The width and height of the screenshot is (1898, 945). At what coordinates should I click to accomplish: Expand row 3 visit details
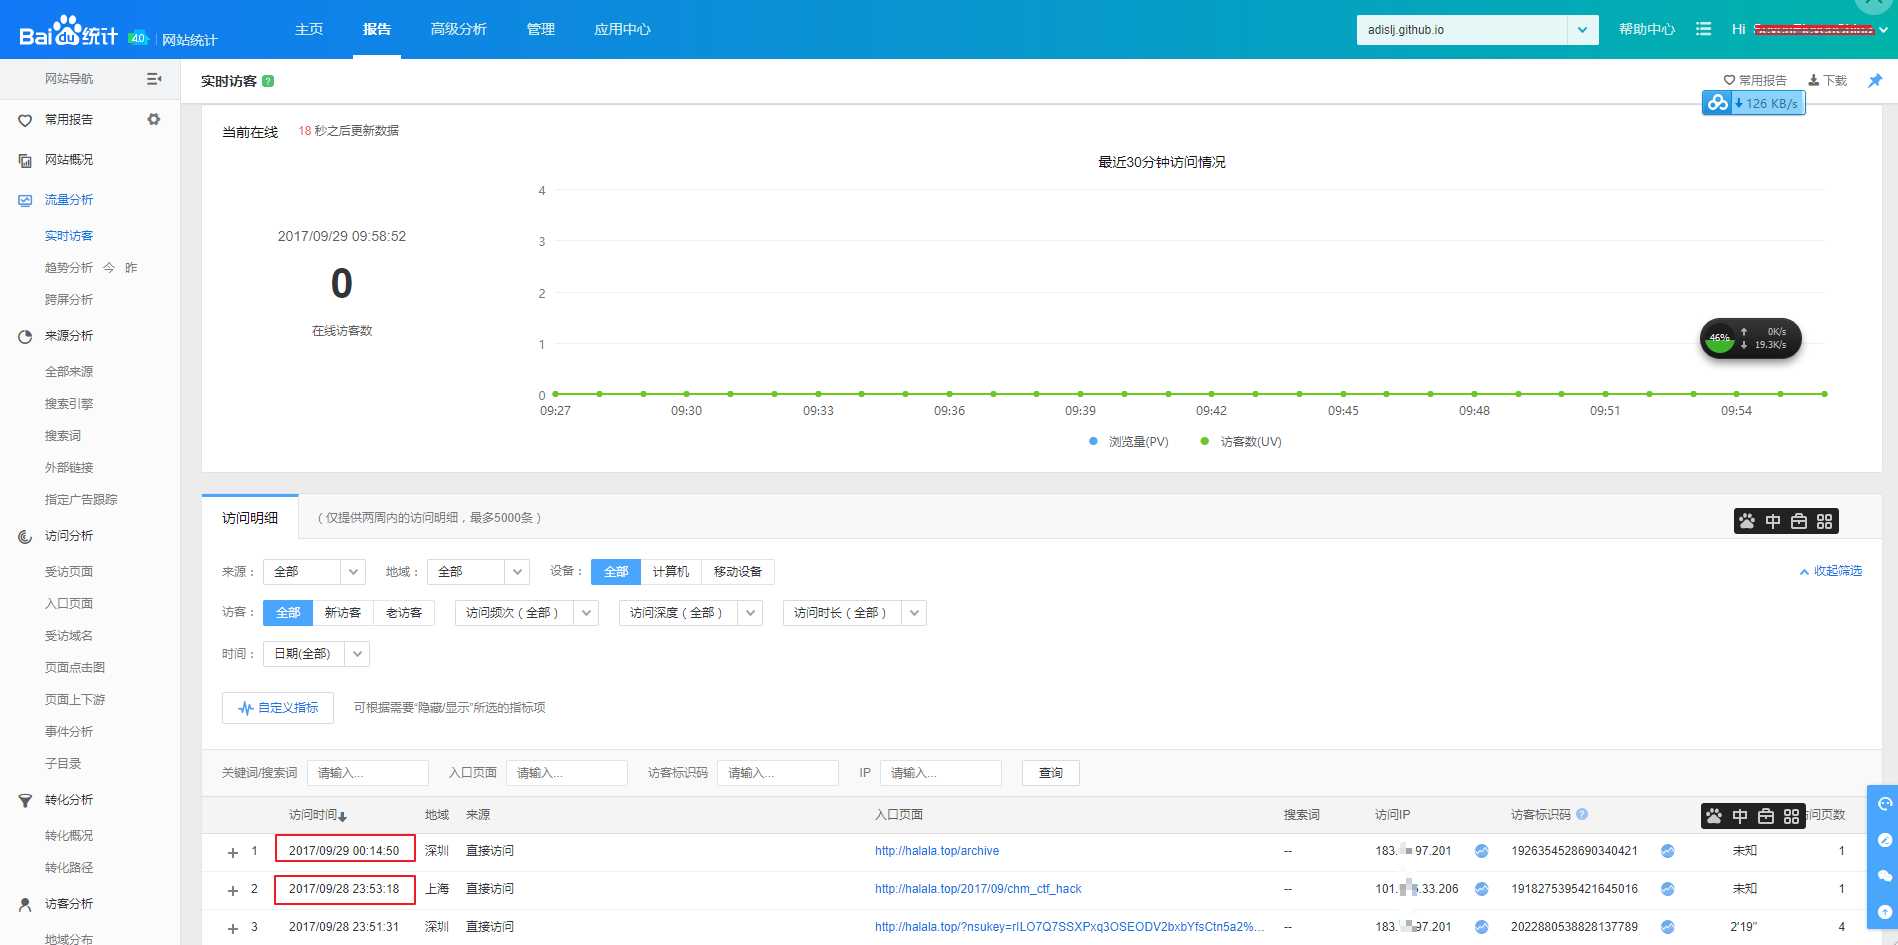click(x=233, y=928)
